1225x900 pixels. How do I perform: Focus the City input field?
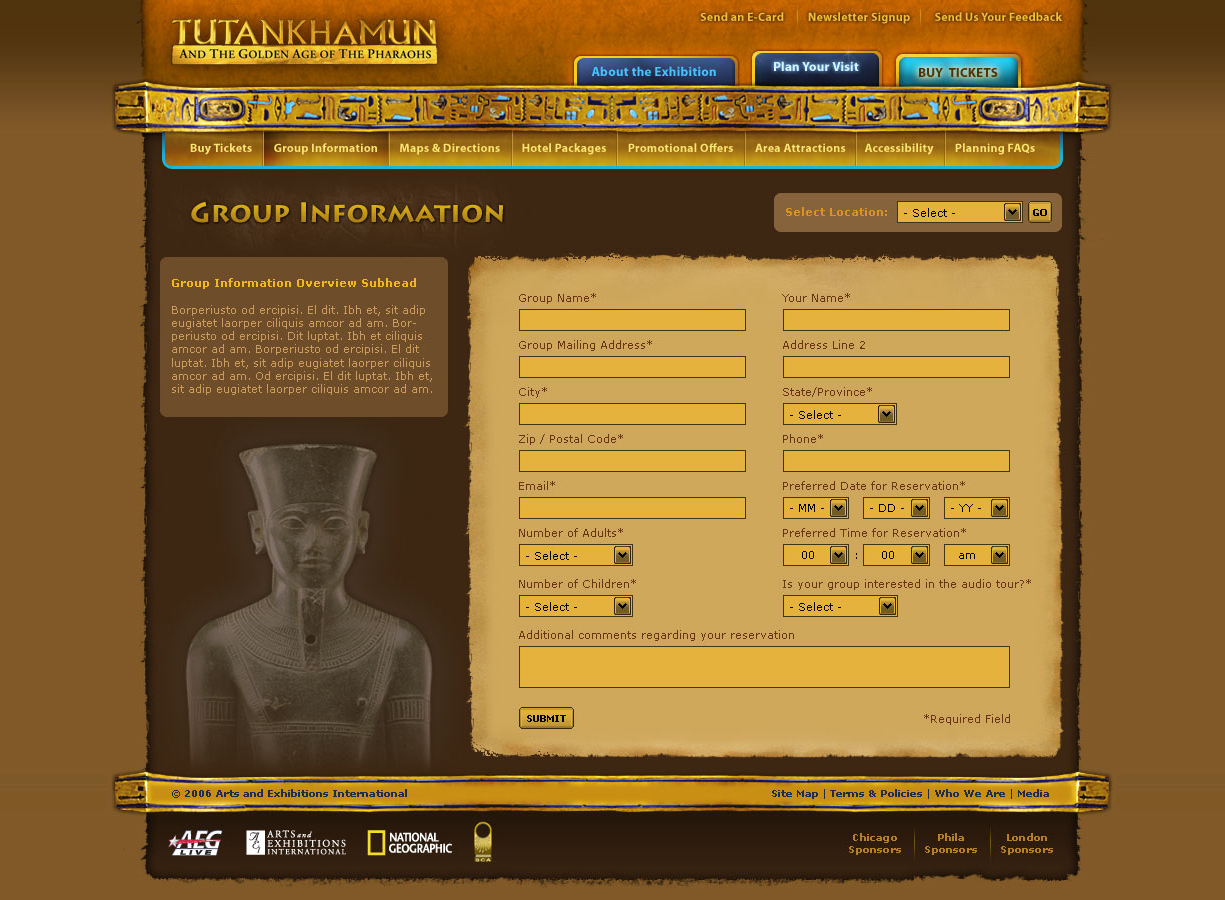[x=632, y=414]
